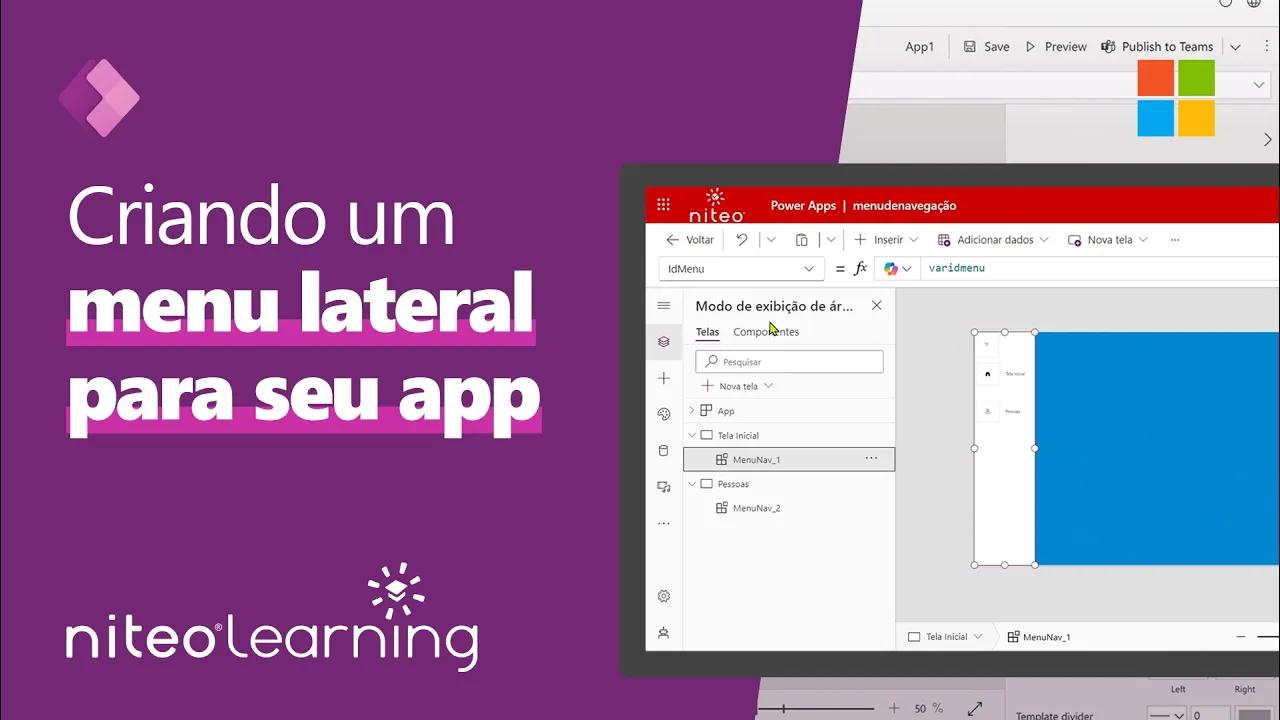Expand the Publish to Teams chevron

[1236, 47]
